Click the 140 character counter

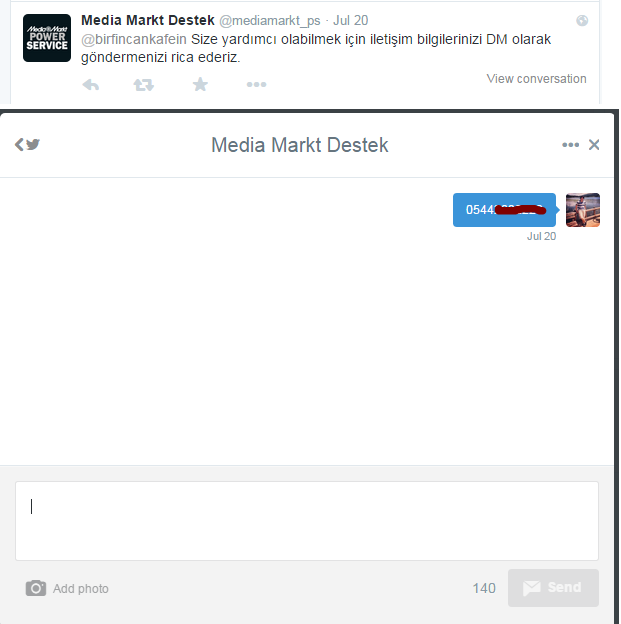point(484,588)
